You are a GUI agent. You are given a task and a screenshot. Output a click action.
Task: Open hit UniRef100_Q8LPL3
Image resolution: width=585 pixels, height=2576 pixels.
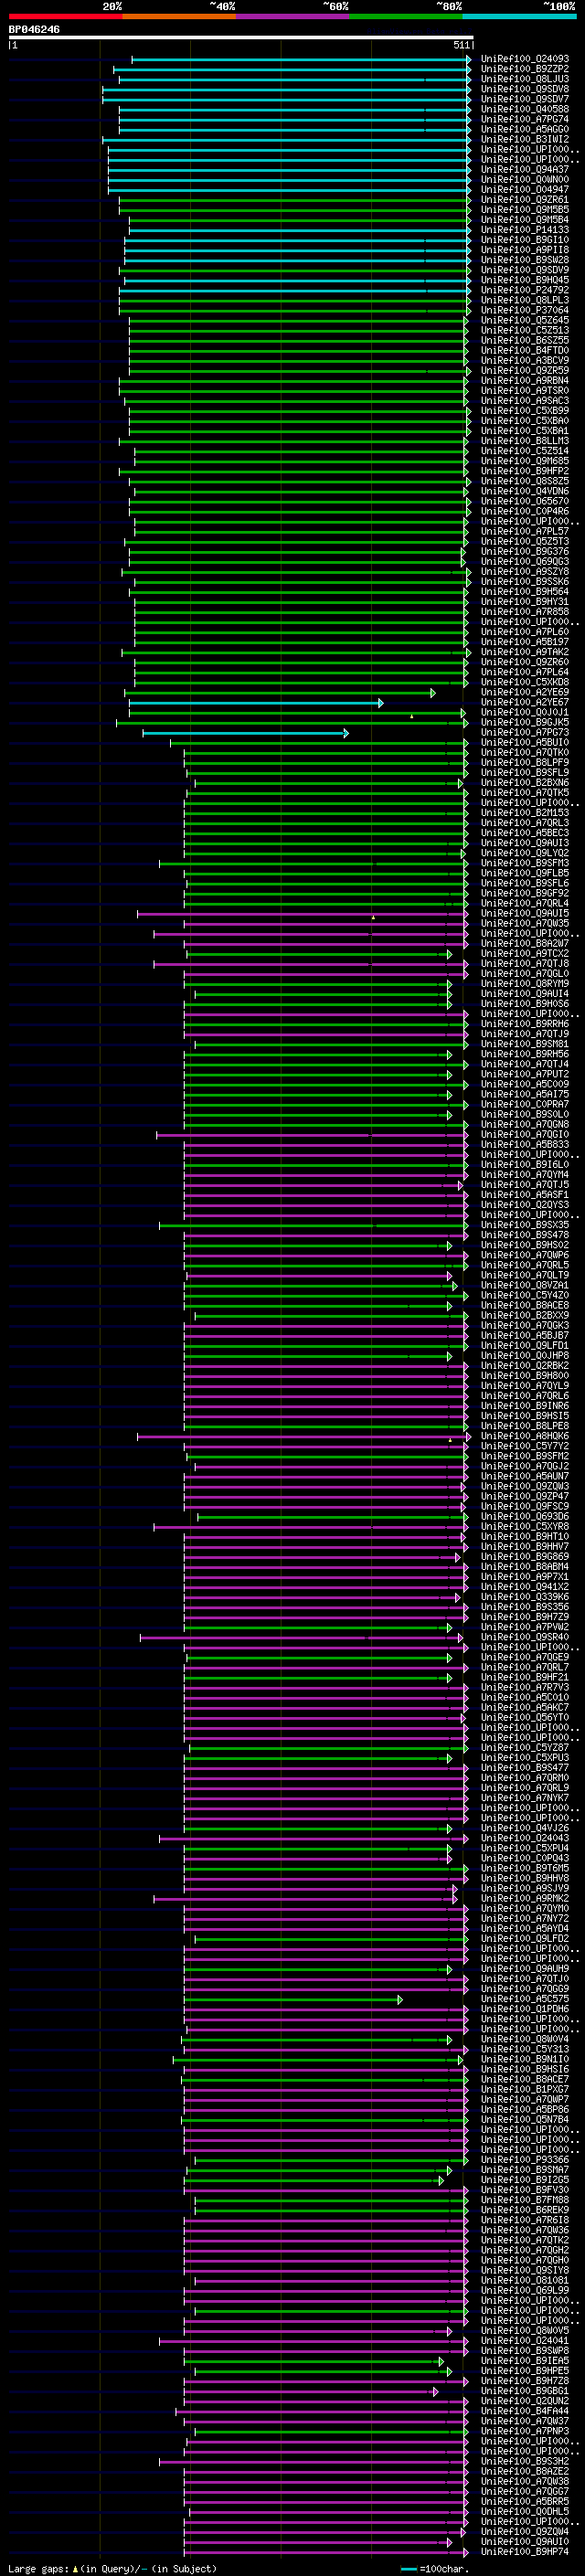coord(525,300)
